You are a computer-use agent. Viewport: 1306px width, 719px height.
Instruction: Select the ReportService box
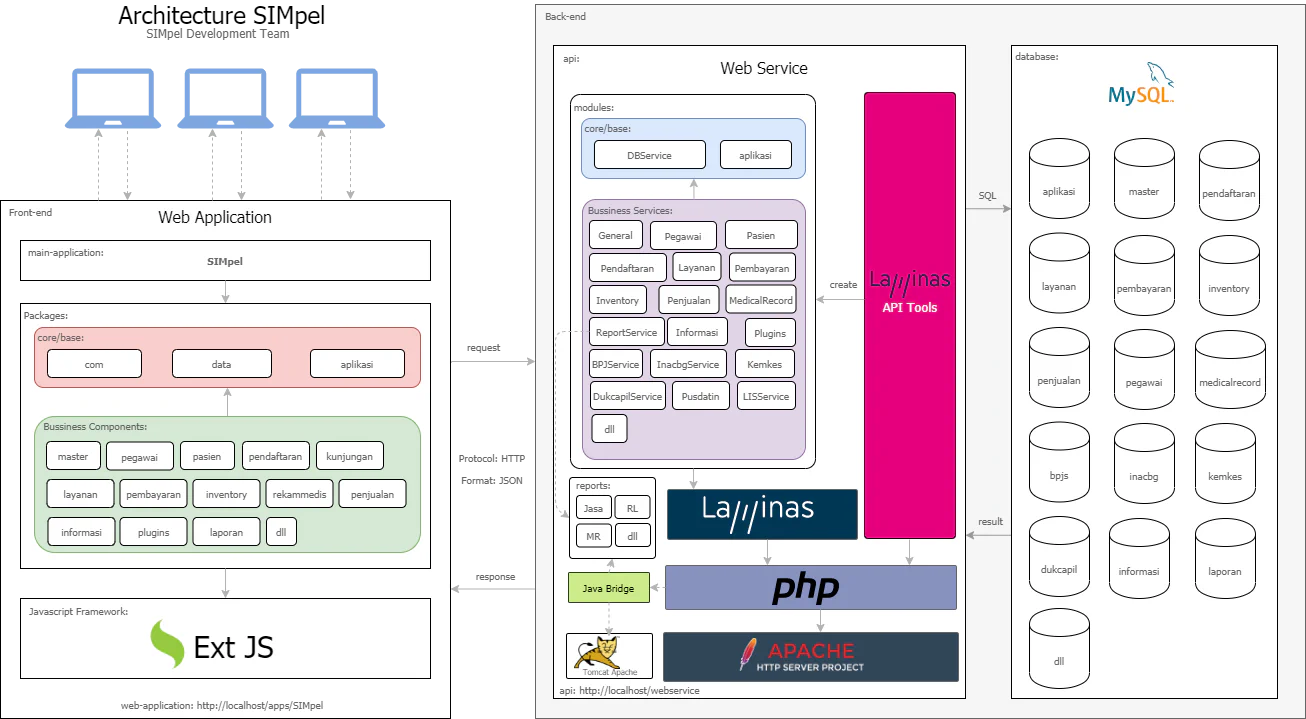pyautogui.click(x=626, y=332)
